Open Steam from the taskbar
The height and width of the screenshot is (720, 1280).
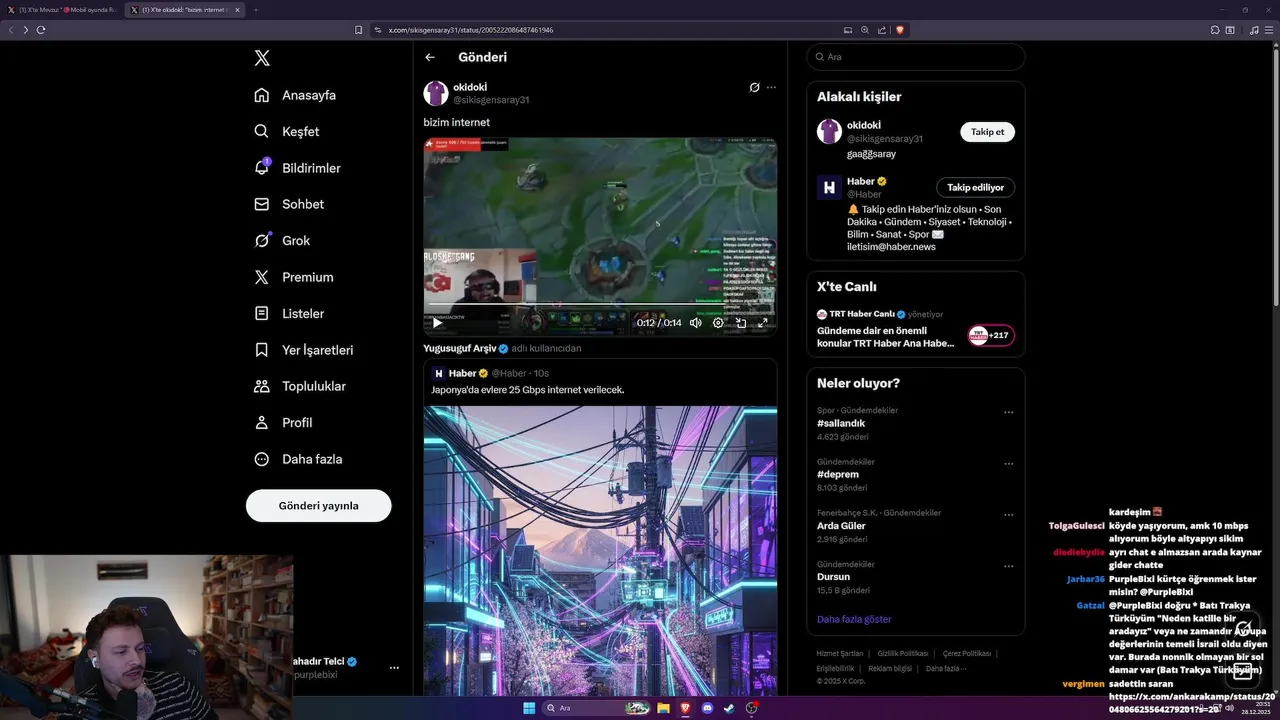coord(729,708)
